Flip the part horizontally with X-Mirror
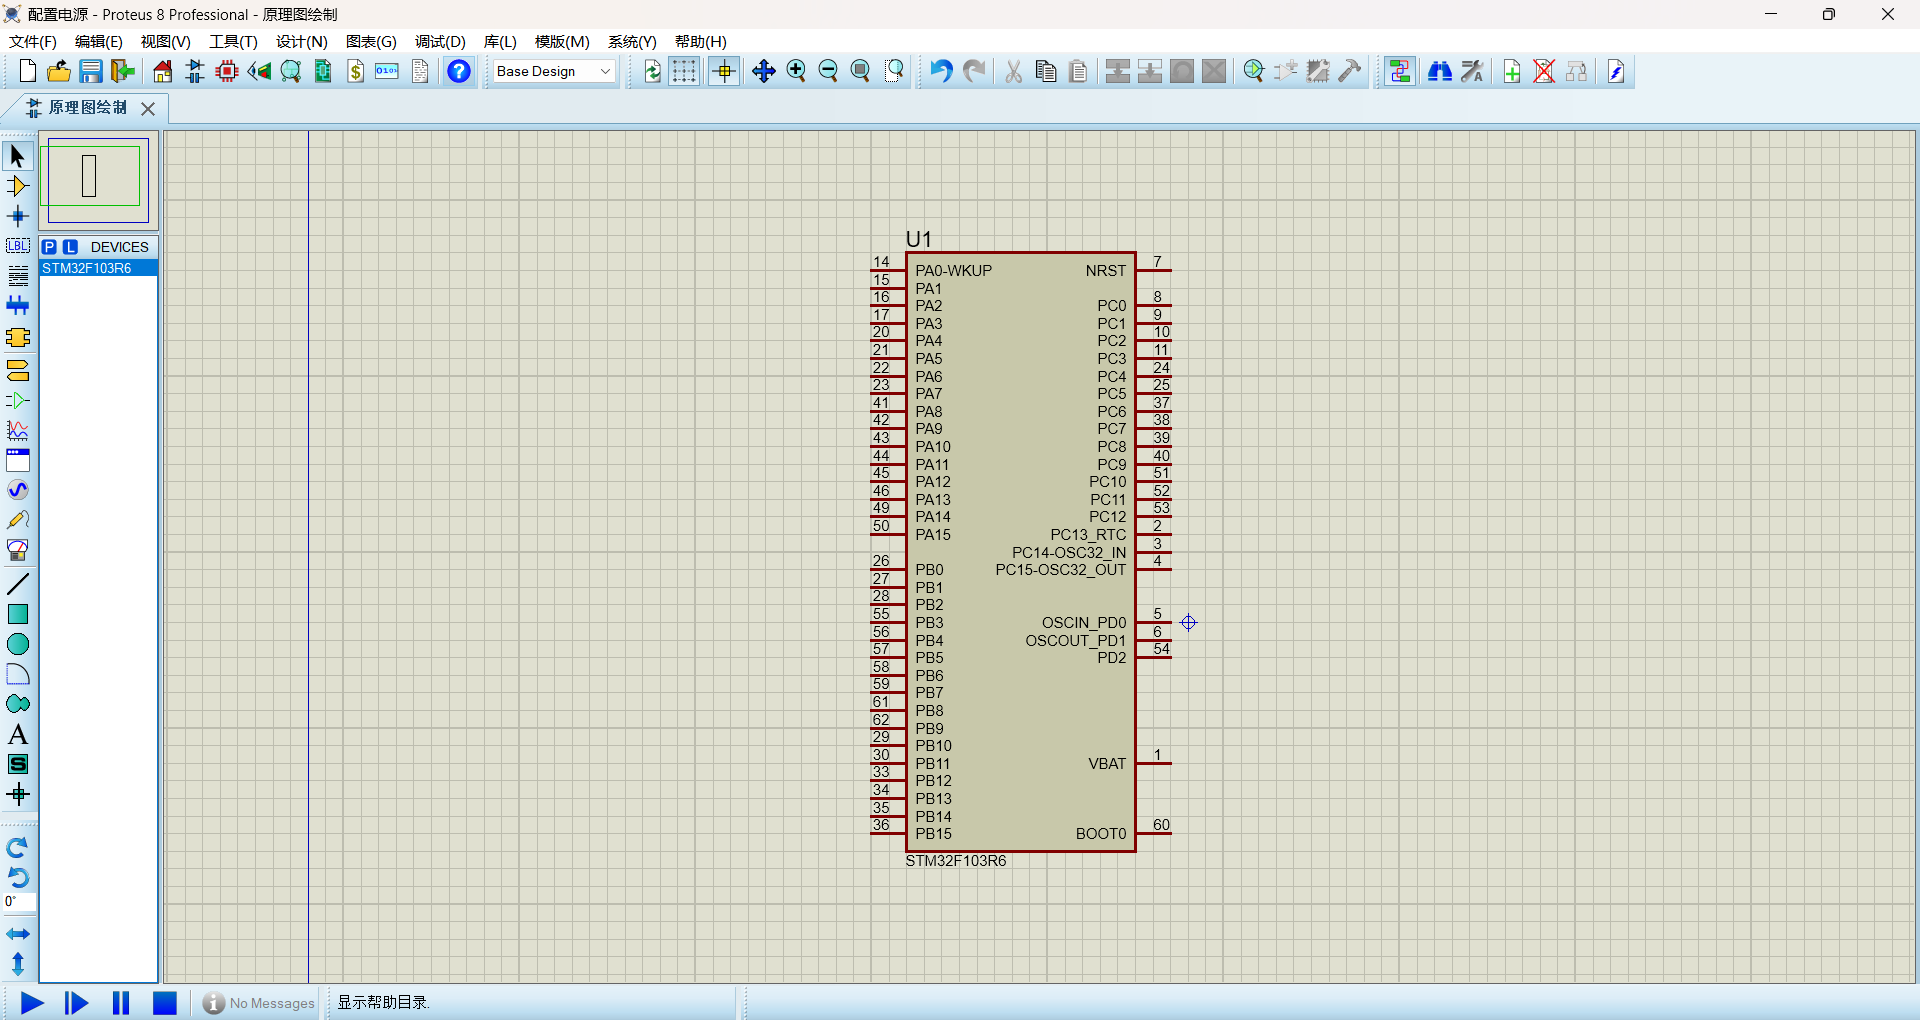The height and width of the screenshot is (1020, 1920). point(18,934)
